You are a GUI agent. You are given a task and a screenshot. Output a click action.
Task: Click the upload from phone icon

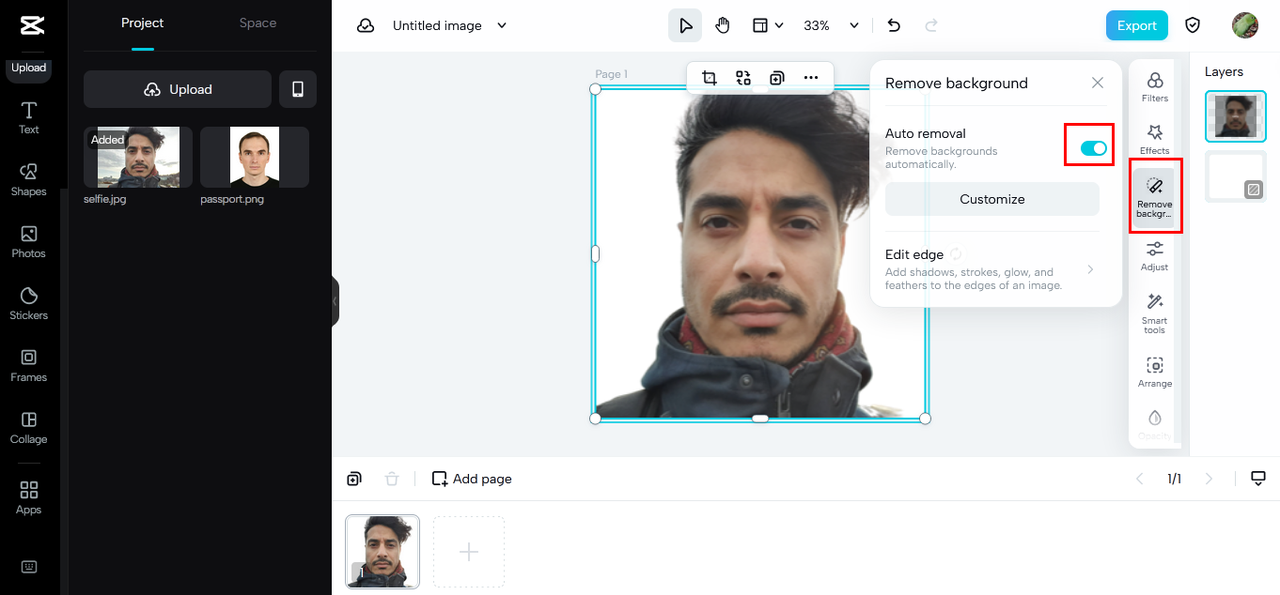(x=298, y=89)
